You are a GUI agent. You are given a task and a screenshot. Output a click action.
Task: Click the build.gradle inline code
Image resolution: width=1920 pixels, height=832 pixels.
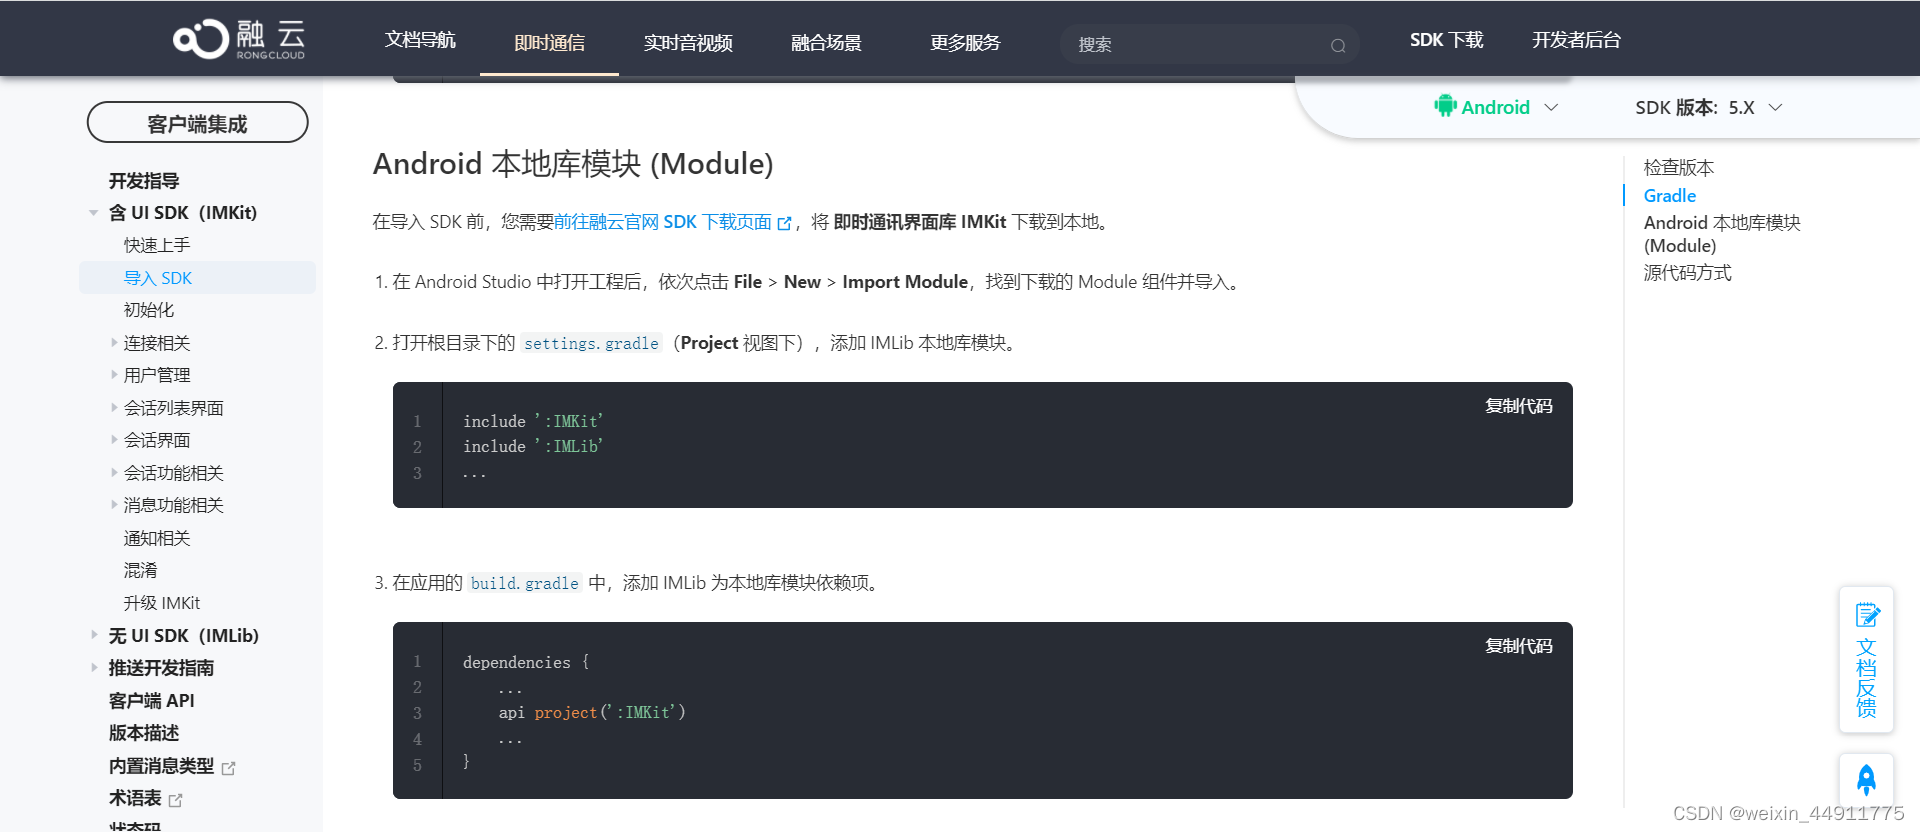[524, 583]
